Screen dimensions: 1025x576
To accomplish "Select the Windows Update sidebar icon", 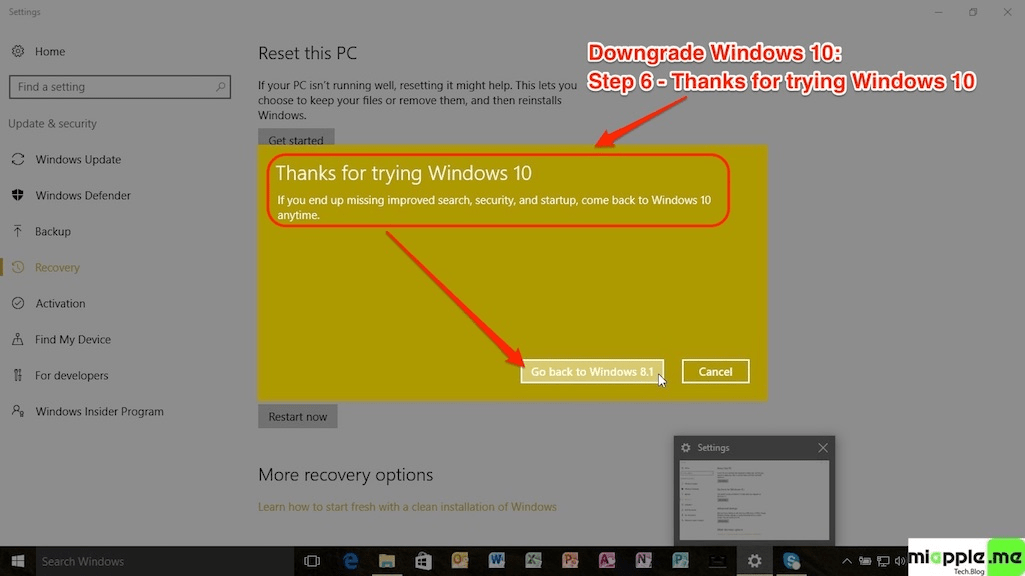I will [x=17, y=159].
